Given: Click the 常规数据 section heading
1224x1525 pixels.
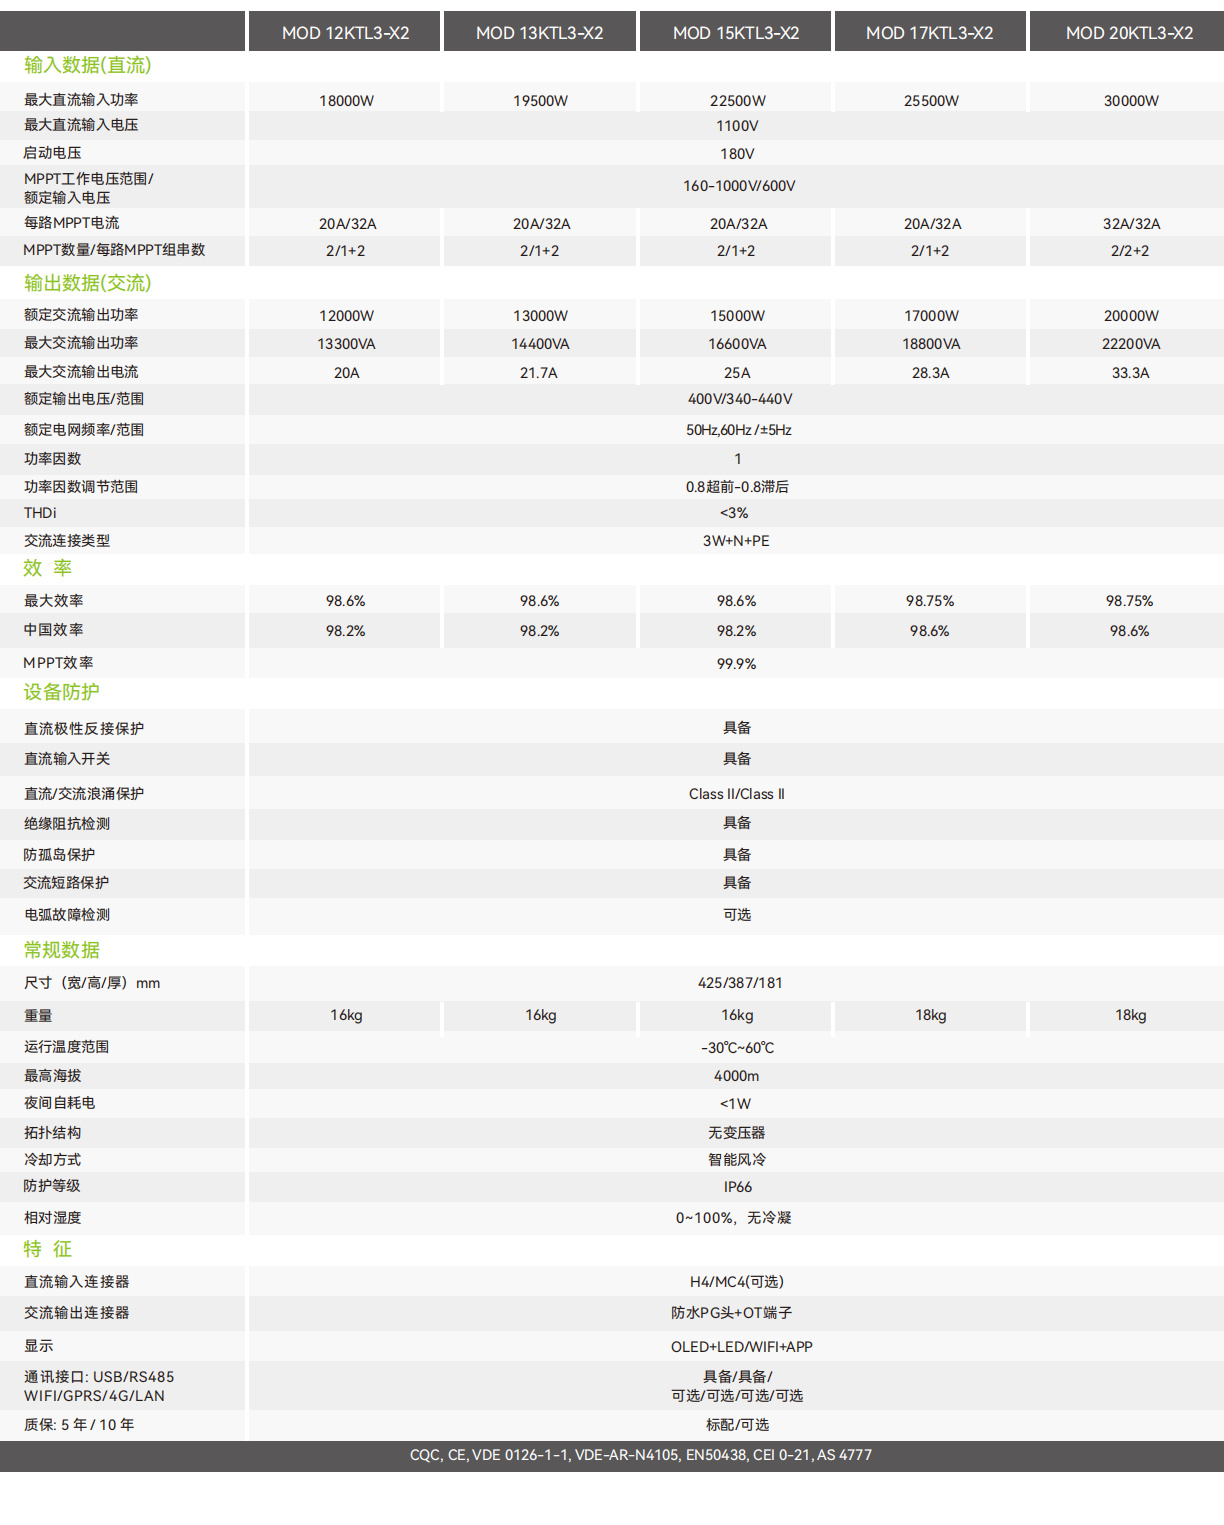Looking at the screenshot, I should pos(62,950).
